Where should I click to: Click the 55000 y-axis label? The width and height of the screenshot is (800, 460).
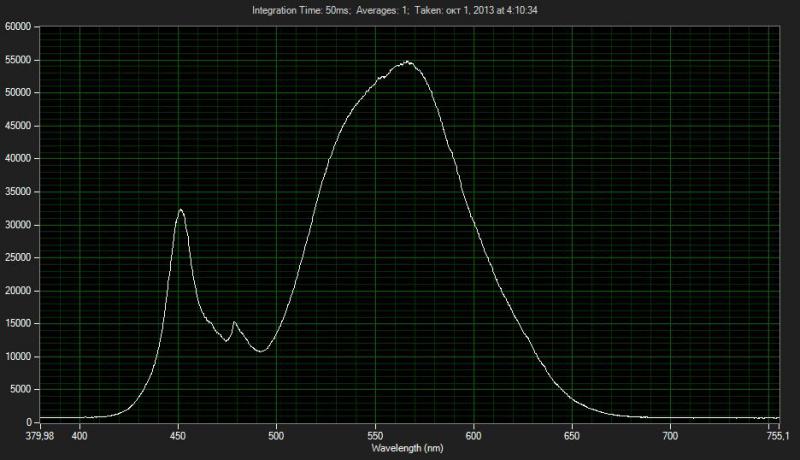pyautogui.click(x=19, y=60)
